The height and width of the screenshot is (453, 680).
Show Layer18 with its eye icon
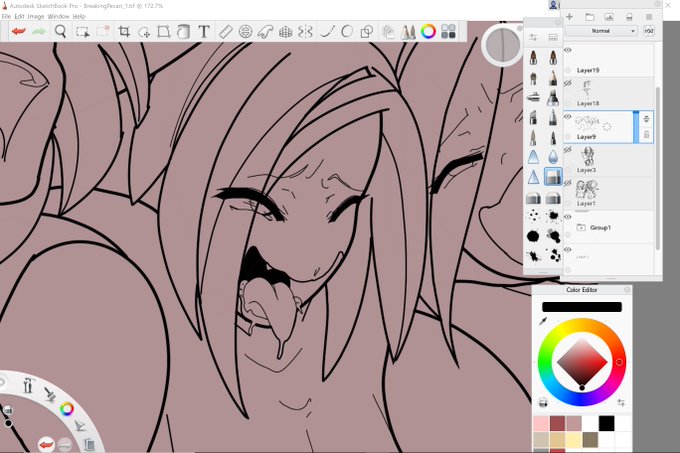click(568, 83)
